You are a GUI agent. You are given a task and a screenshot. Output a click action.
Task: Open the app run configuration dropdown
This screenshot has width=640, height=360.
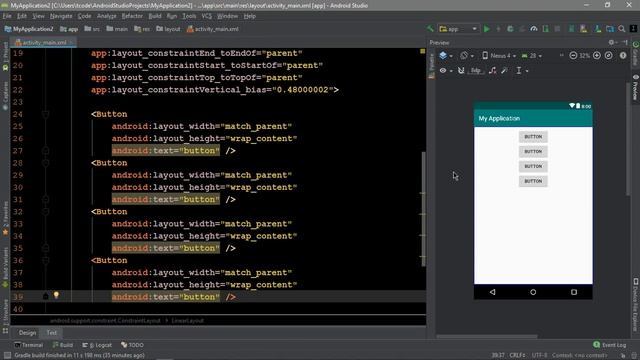tap(458, 29)
